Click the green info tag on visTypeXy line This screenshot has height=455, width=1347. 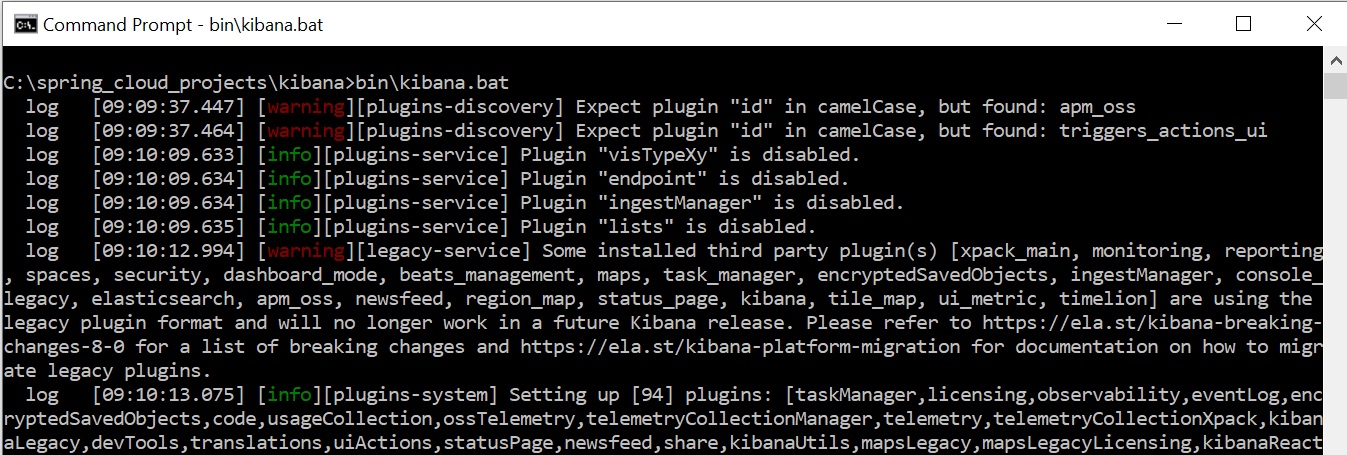tap(288, 154)
